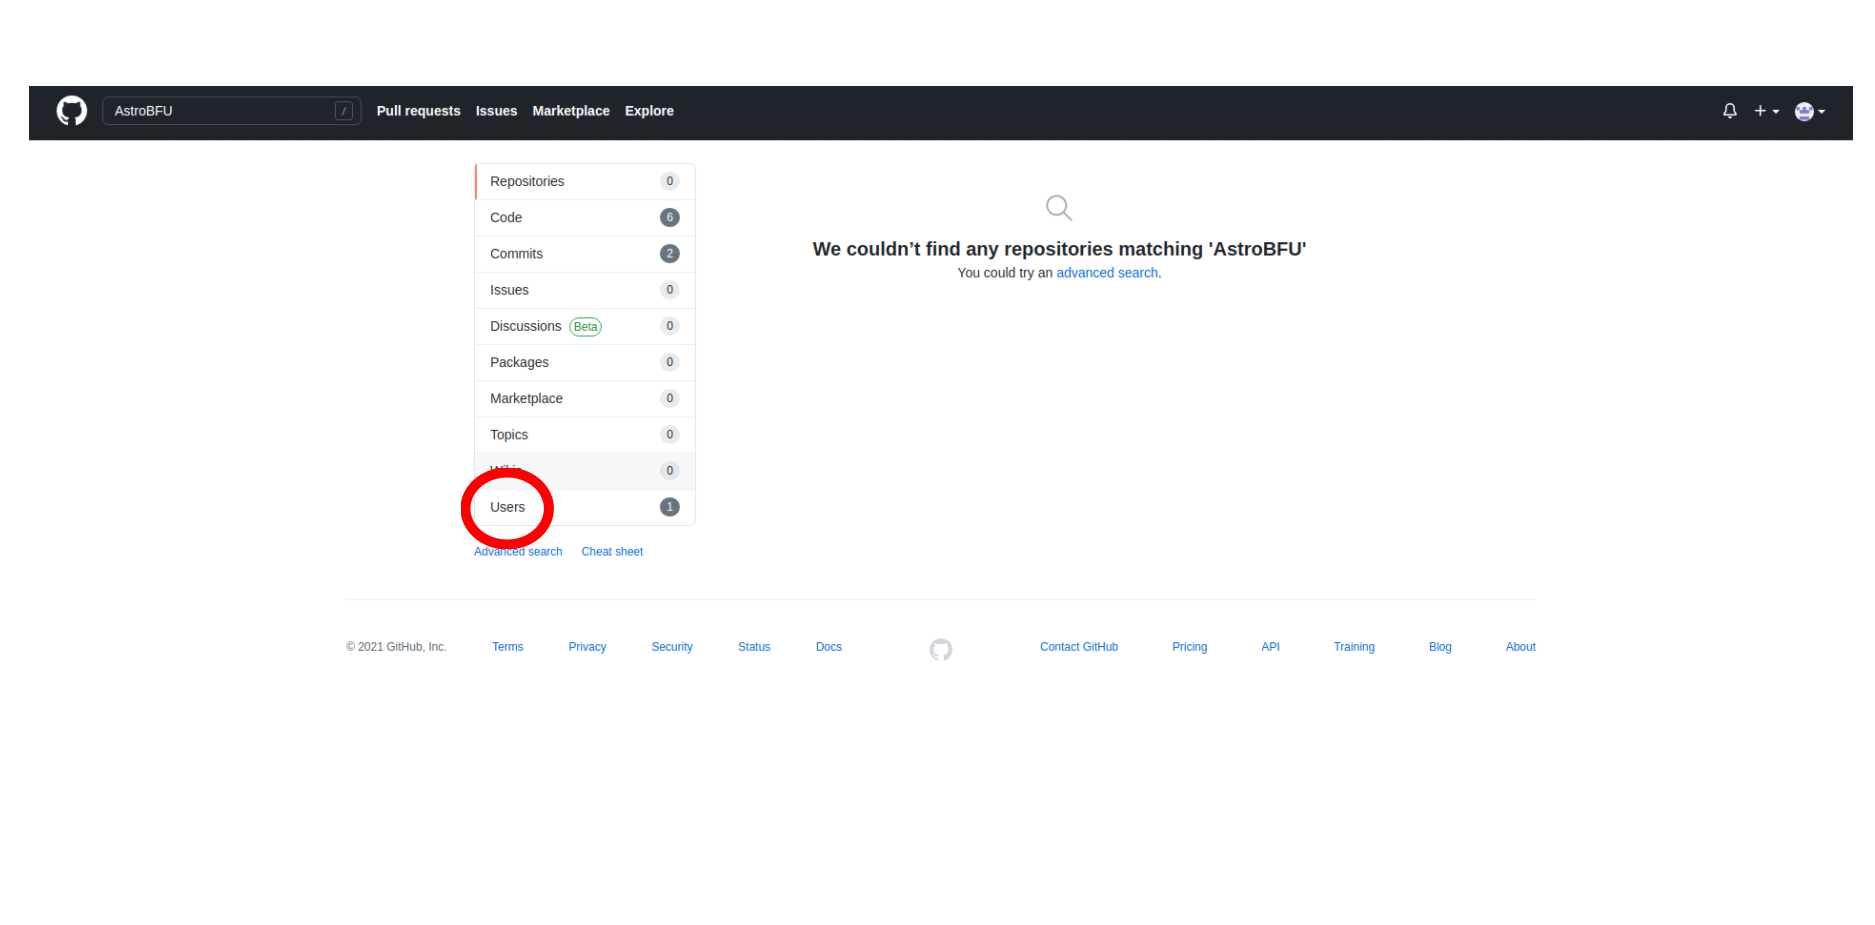1875x925 pixels.
Task: Open Status footer link
Action: (754, 647)
